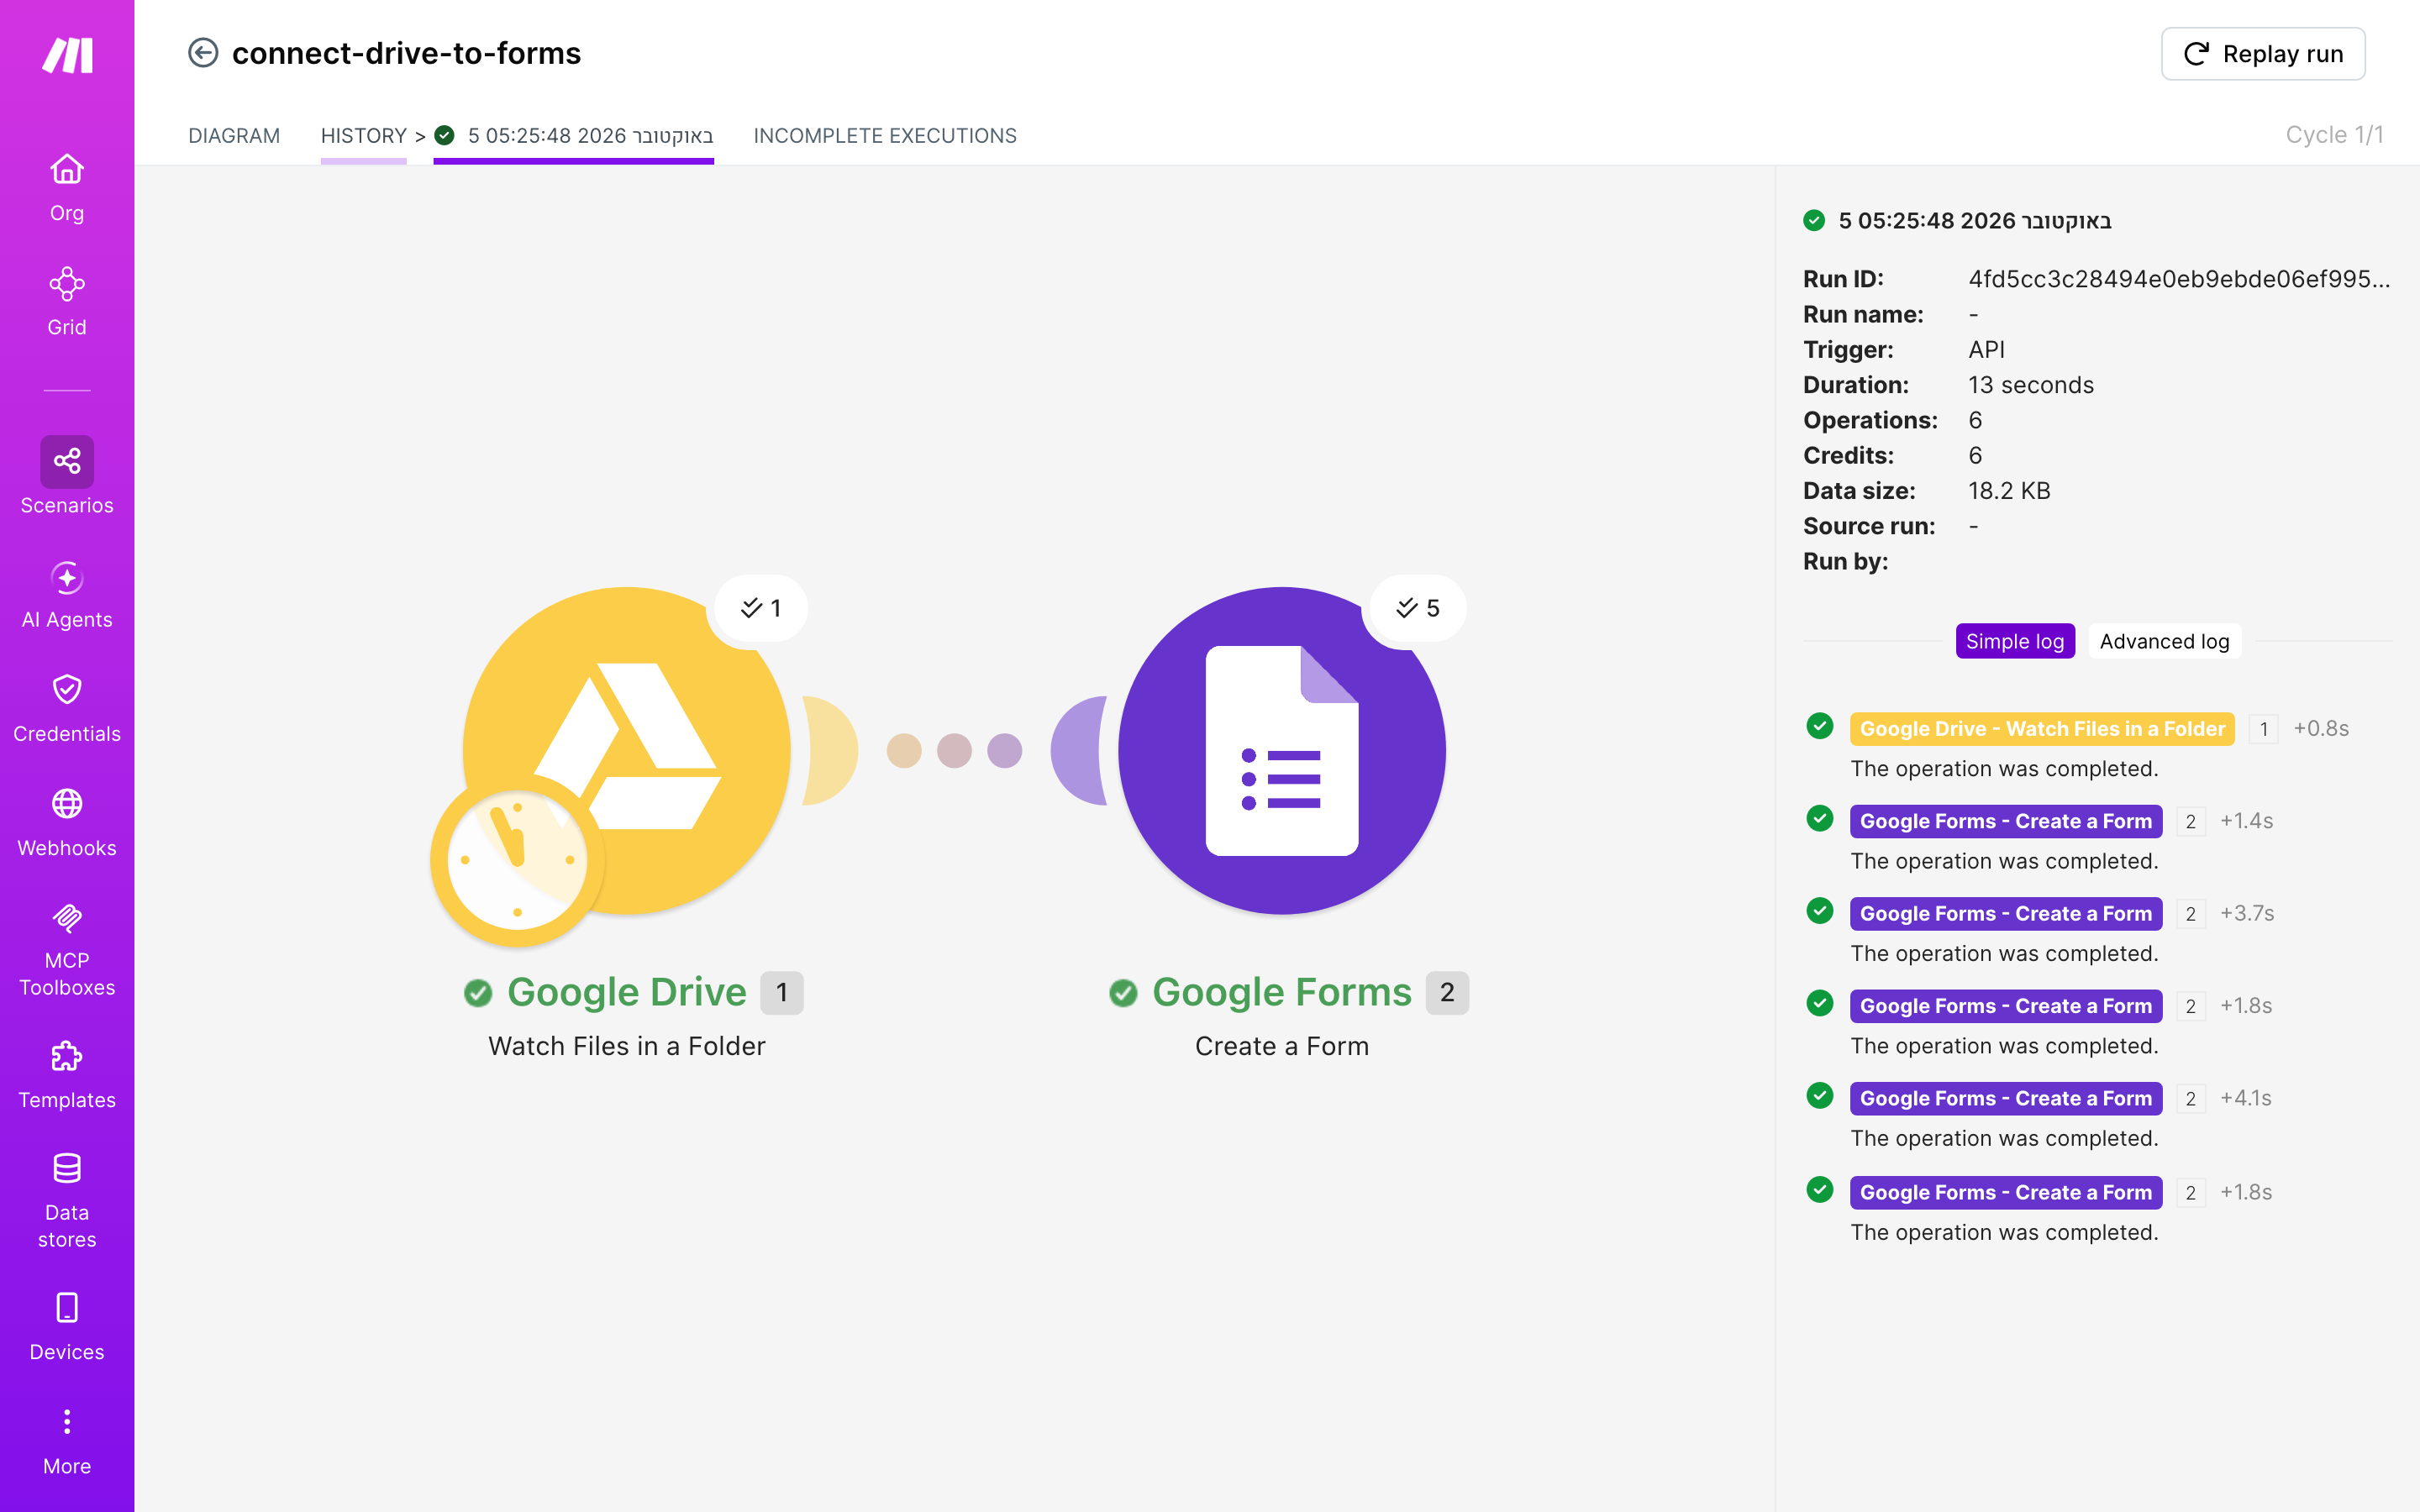Open the Create a Form log entry at +1.4s
The width and height of the screenshot is (2420, 1512).
(2006, 821)
